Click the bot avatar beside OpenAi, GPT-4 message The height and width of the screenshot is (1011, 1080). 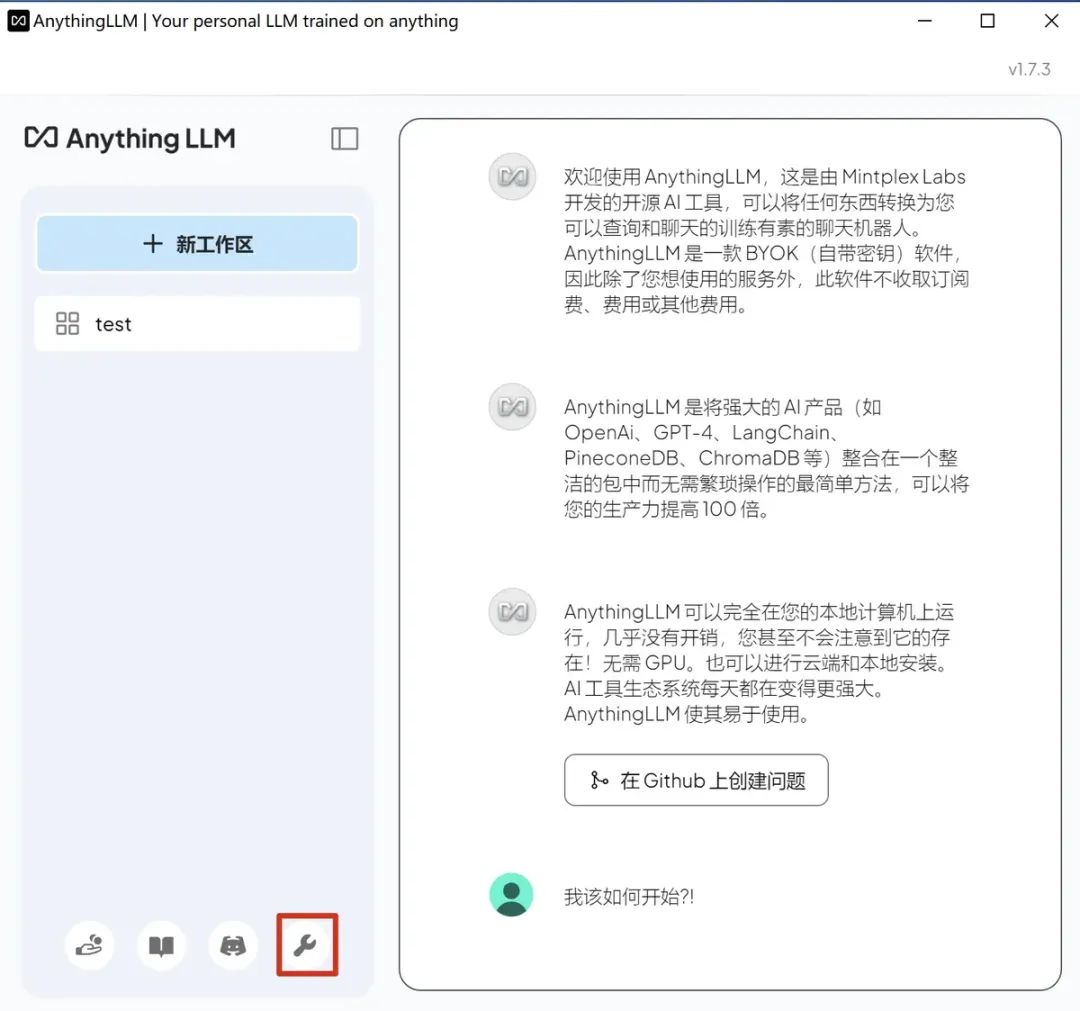(x=512, y=406)
